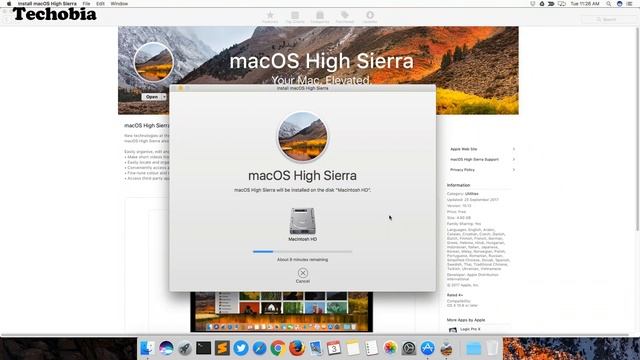Click the Open button under High Sierra icon
Image resolution: width=640 pixels, height=360 pixels.
click(x=152, y=97)
